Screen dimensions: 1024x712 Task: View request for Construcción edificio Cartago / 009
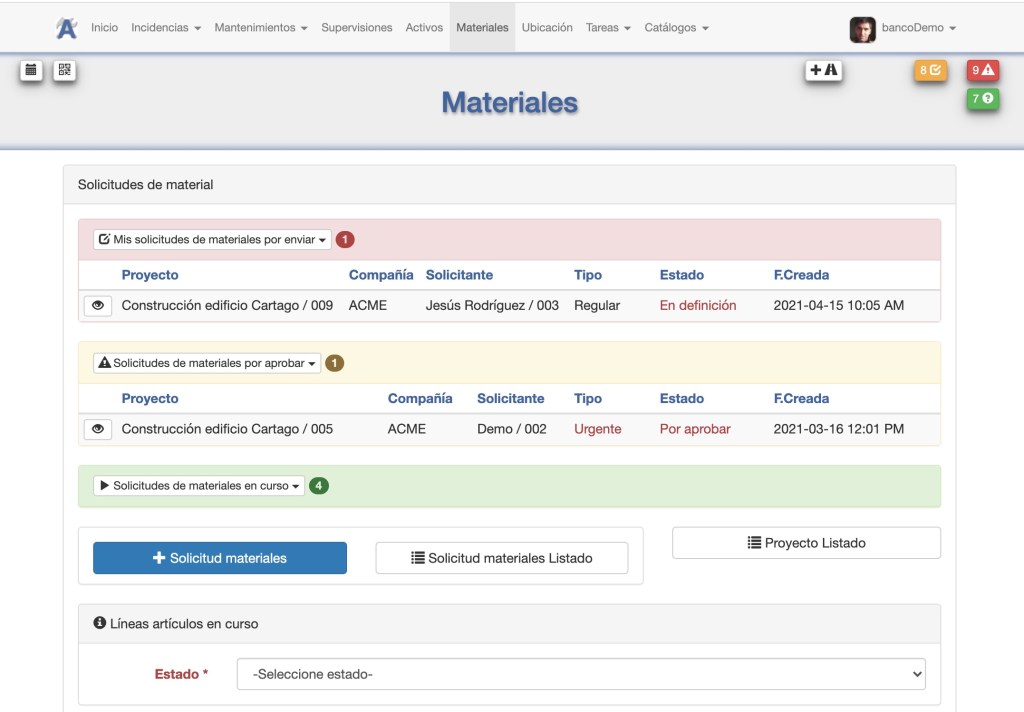click(x=97, y=306)
